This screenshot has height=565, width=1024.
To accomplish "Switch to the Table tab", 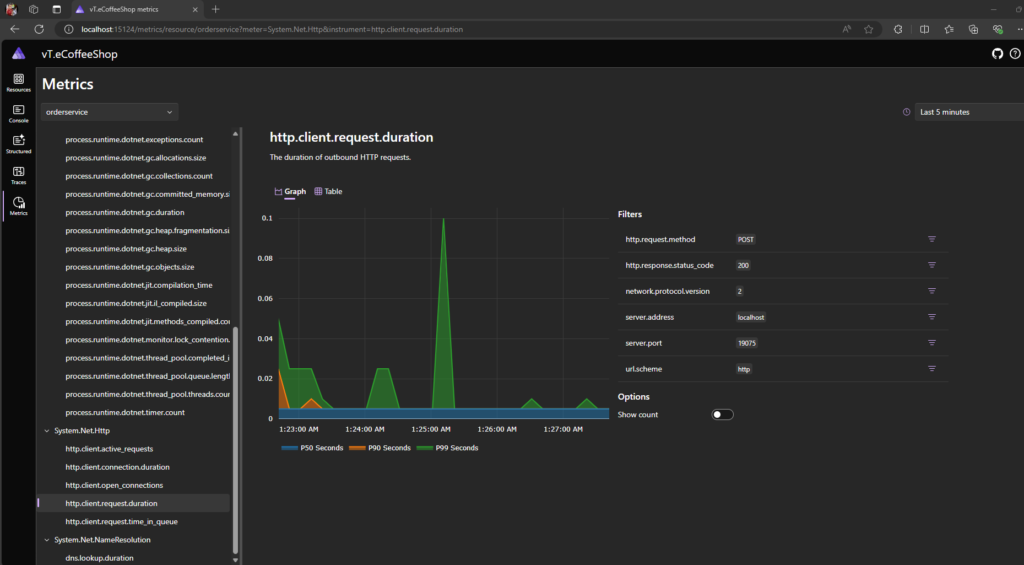I will [x=328, y=191].
